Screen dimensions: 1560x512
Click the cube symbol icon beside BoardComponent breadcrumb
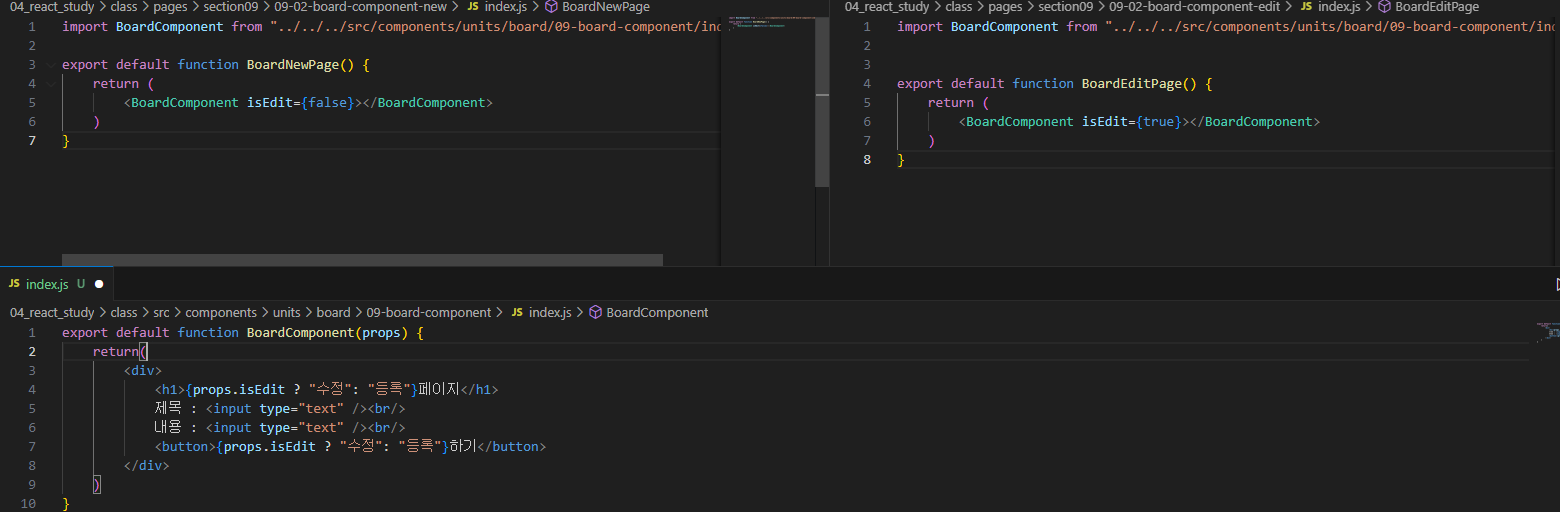(x=595, y=313)
